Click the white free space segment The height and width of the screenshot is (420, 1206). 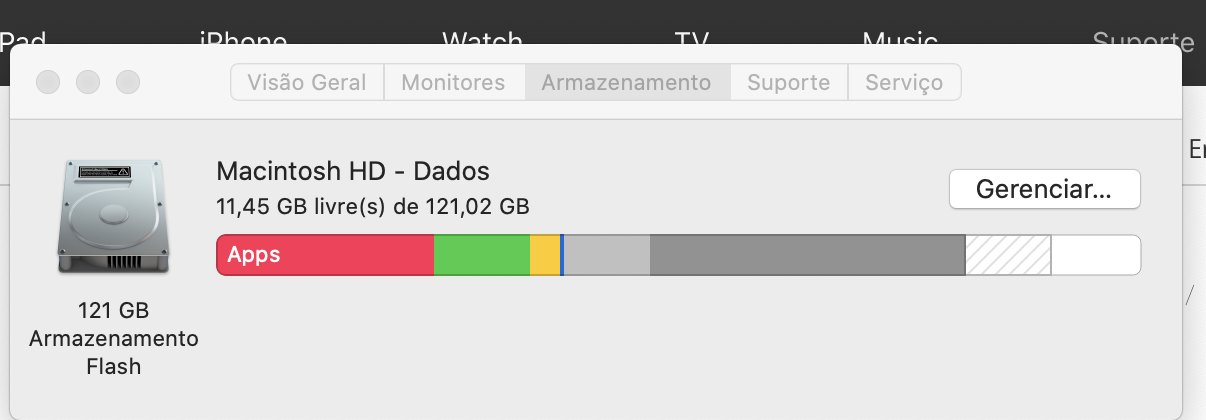[x=1095, y=255]
